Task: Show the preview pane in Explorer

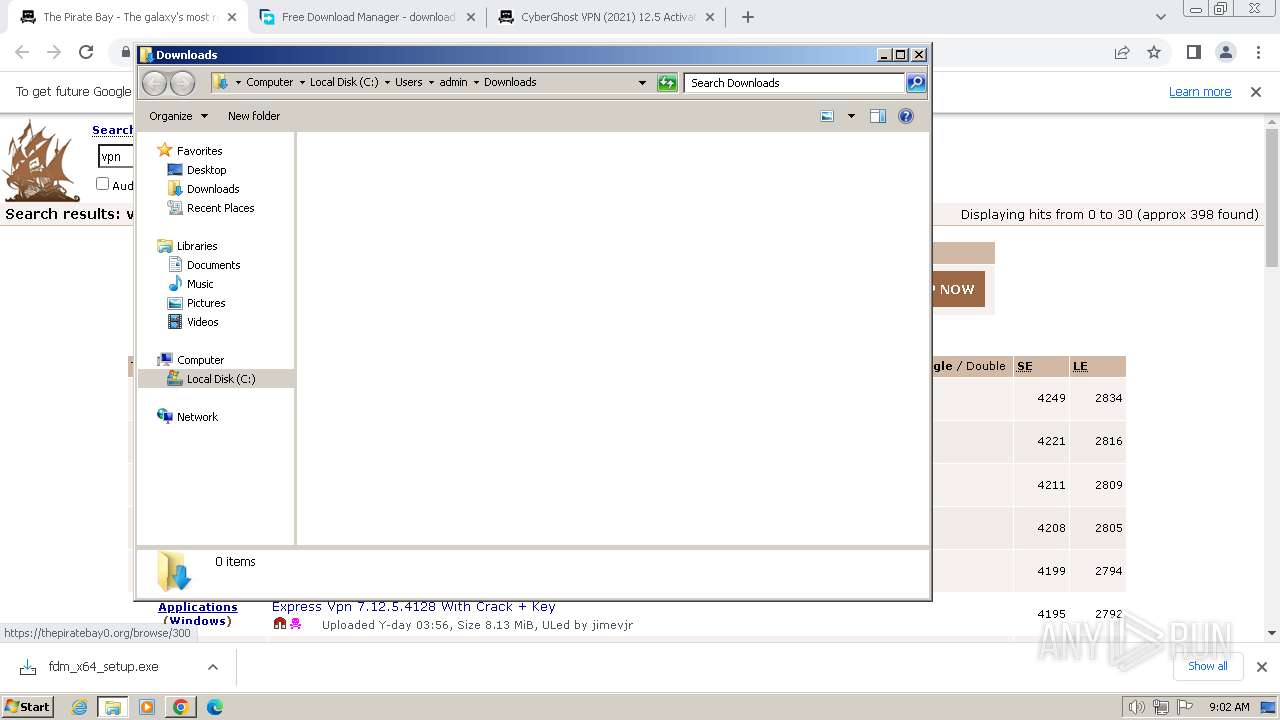Action: (x=878, y=116)
